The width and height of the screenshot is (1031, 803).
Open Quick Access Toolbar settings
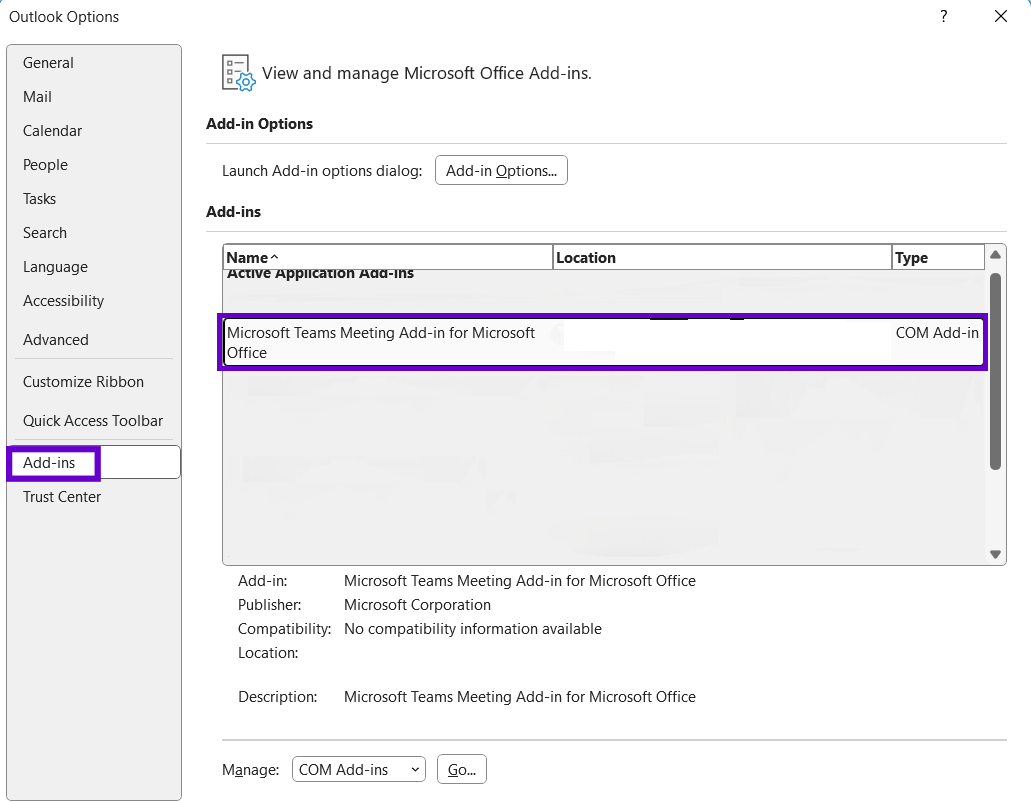click(93, 421)
